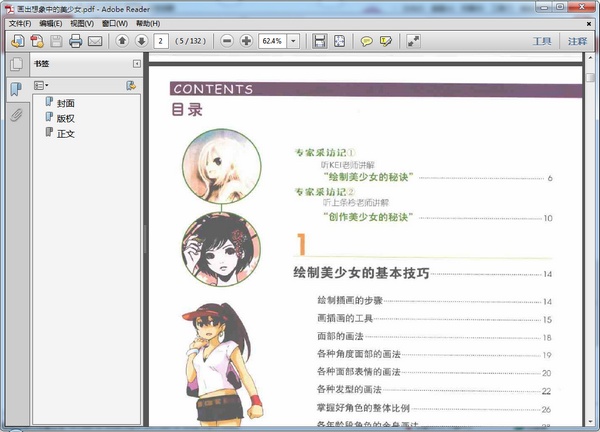Click the 各种面部表情的画法 entry
The width and height of the screenshot is (600, 432).
click(359, 372)
